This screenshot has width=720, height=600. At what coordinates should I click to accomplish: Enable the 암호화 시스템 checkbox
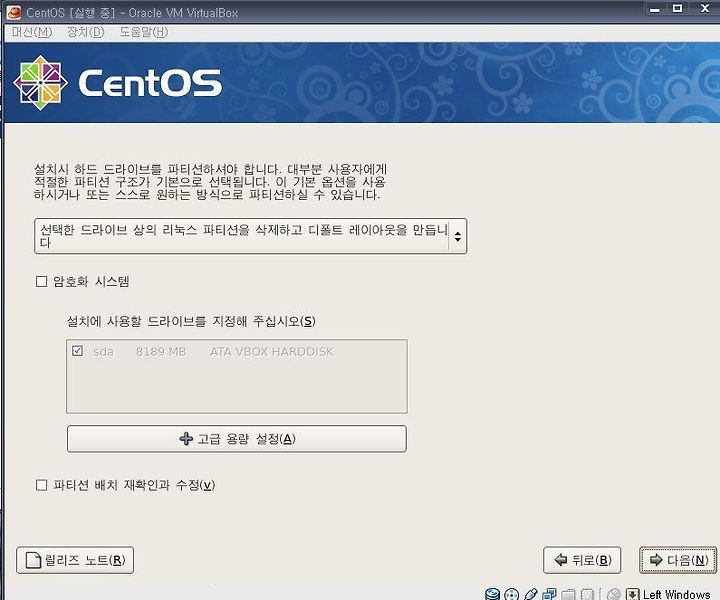[41, 281]
